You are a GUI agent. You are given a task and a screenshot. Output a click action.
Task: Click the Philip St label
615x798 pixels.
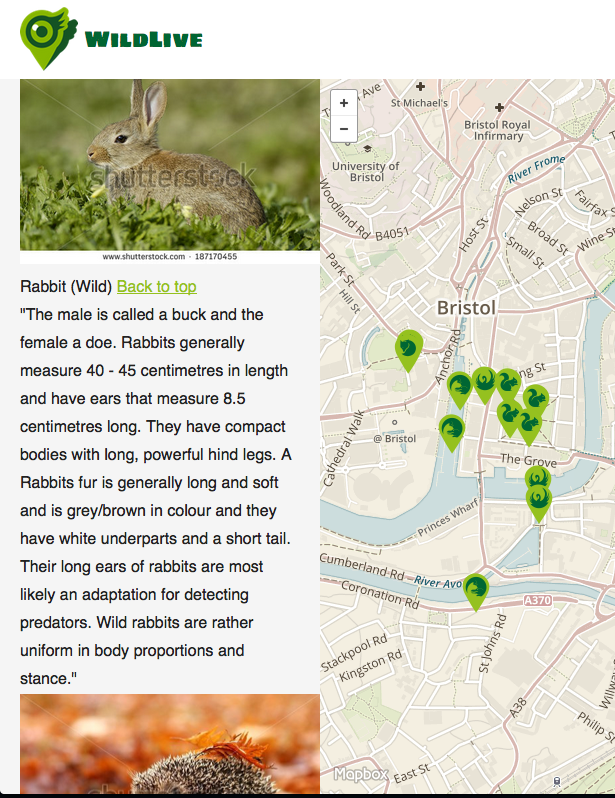tap(596, 727)
